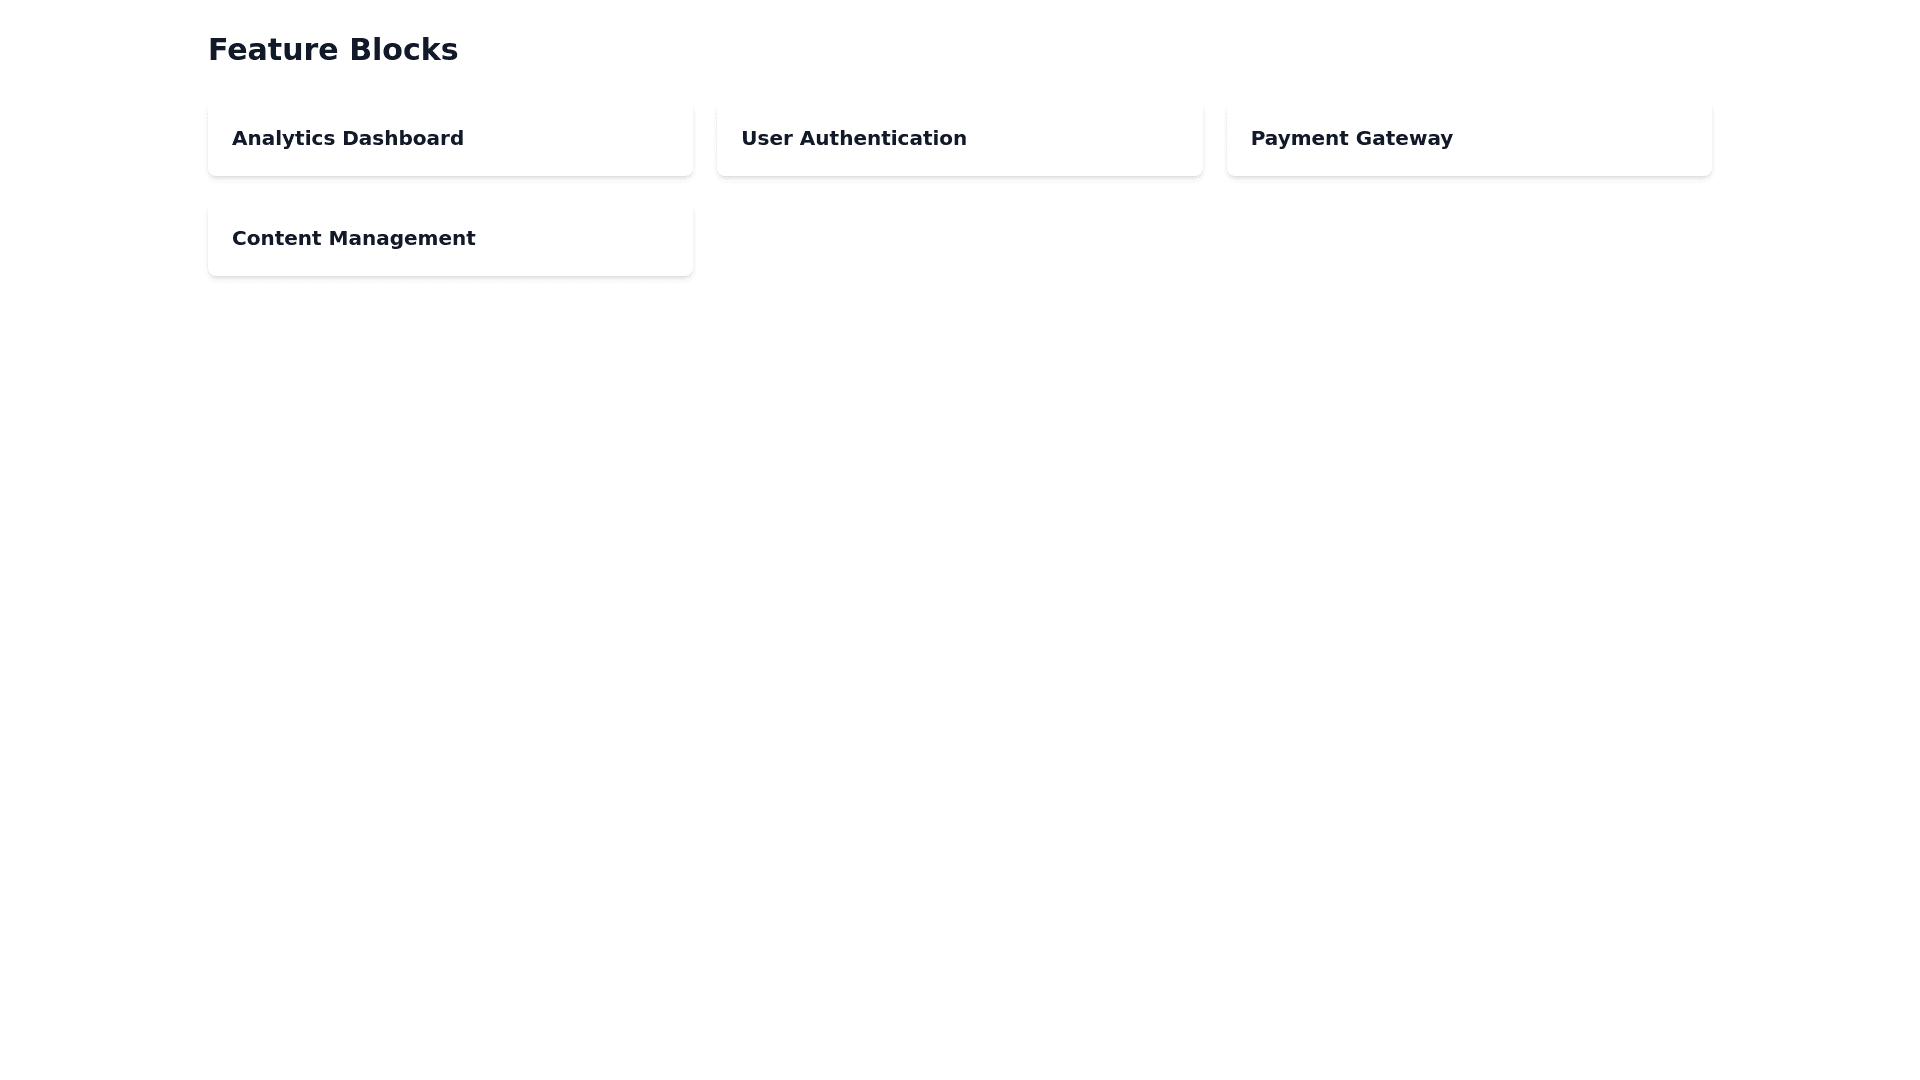The image size is (1920, 1080).
Task: Expand the Content Management feature block
Action: (x=450, y=238)
